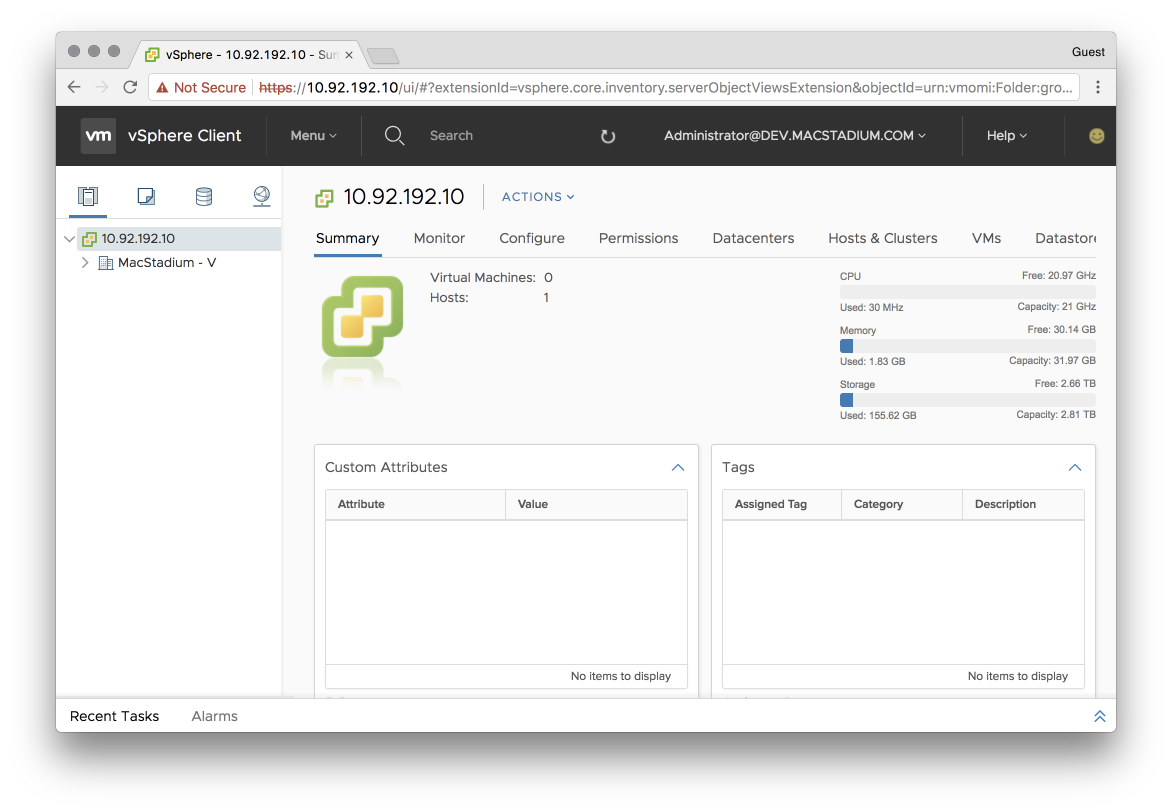Sort by the Assigned Tag column header
The height and width of the screenshot is (812, 1172).
pyautogui.click(x=782, y=505)
